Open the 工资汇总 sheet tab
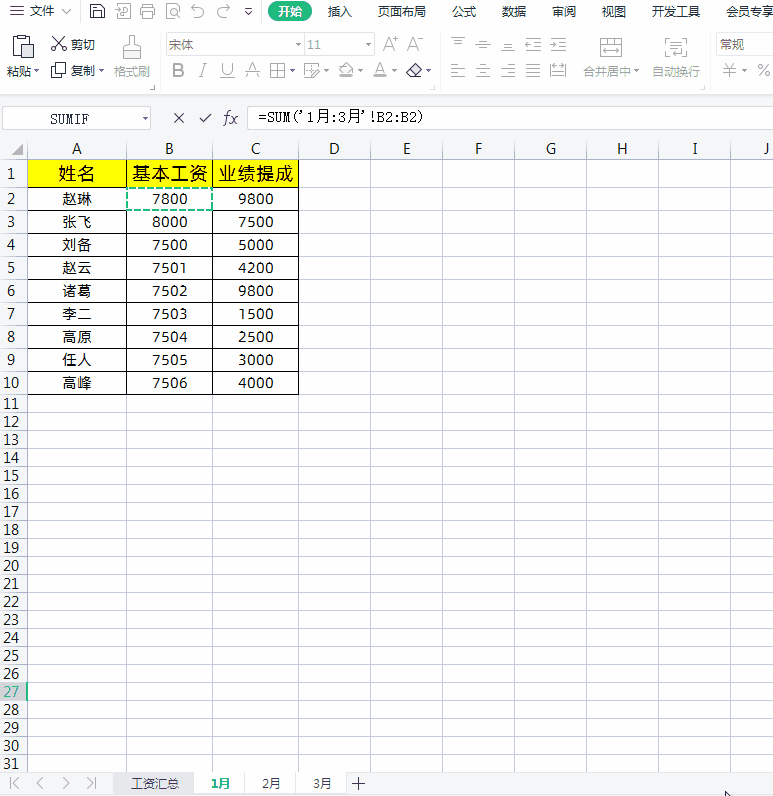This screenshot has width=773, height=796. click(x=155, y=783)
